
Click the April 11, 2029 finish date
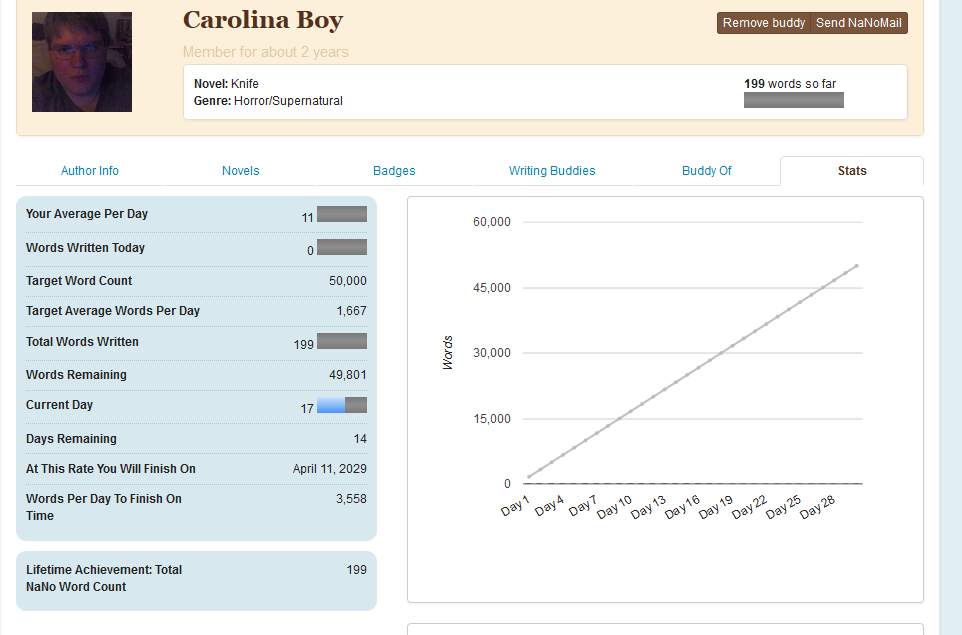329,469
